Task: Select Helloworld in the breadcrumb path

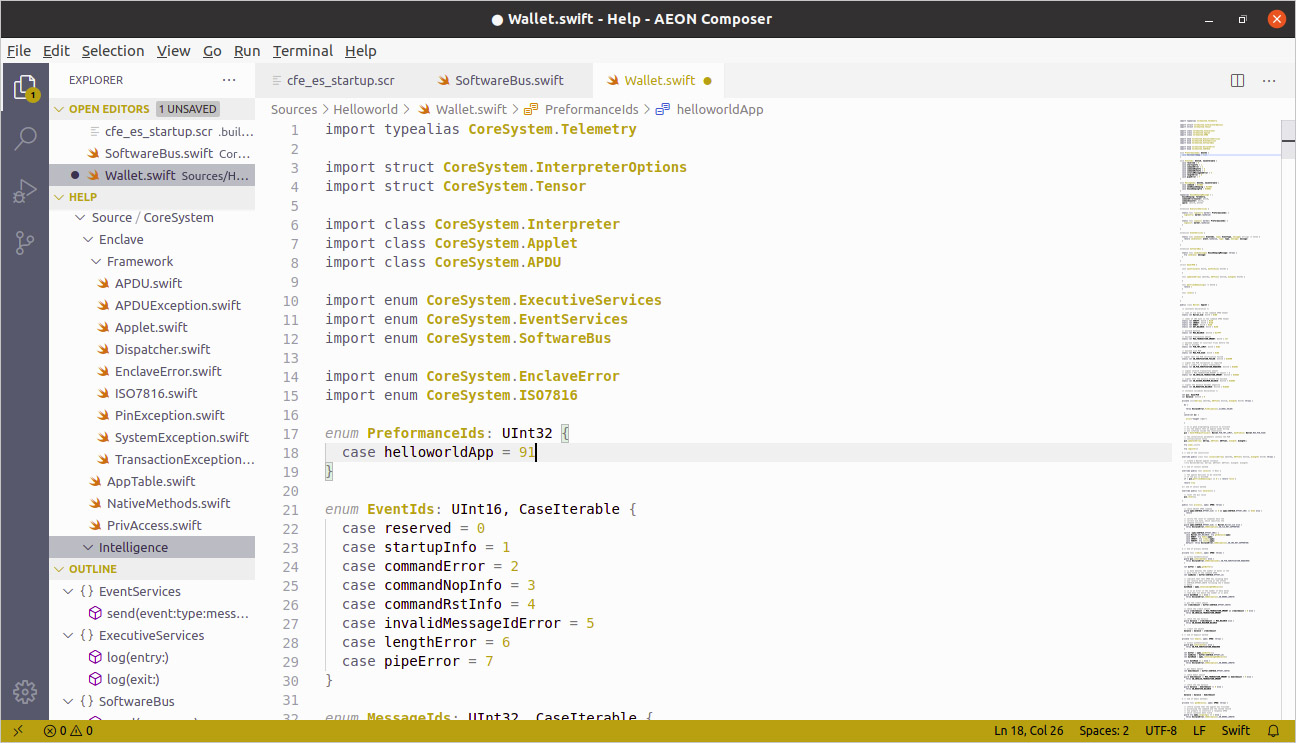Action: 365,109
